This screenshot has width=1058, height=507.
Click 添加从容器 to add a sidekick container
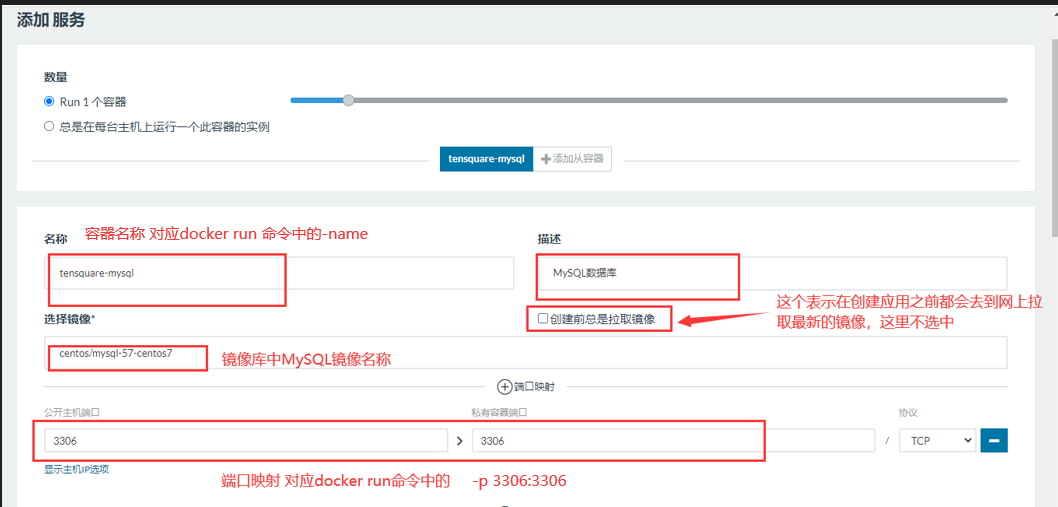coord(573,159)
